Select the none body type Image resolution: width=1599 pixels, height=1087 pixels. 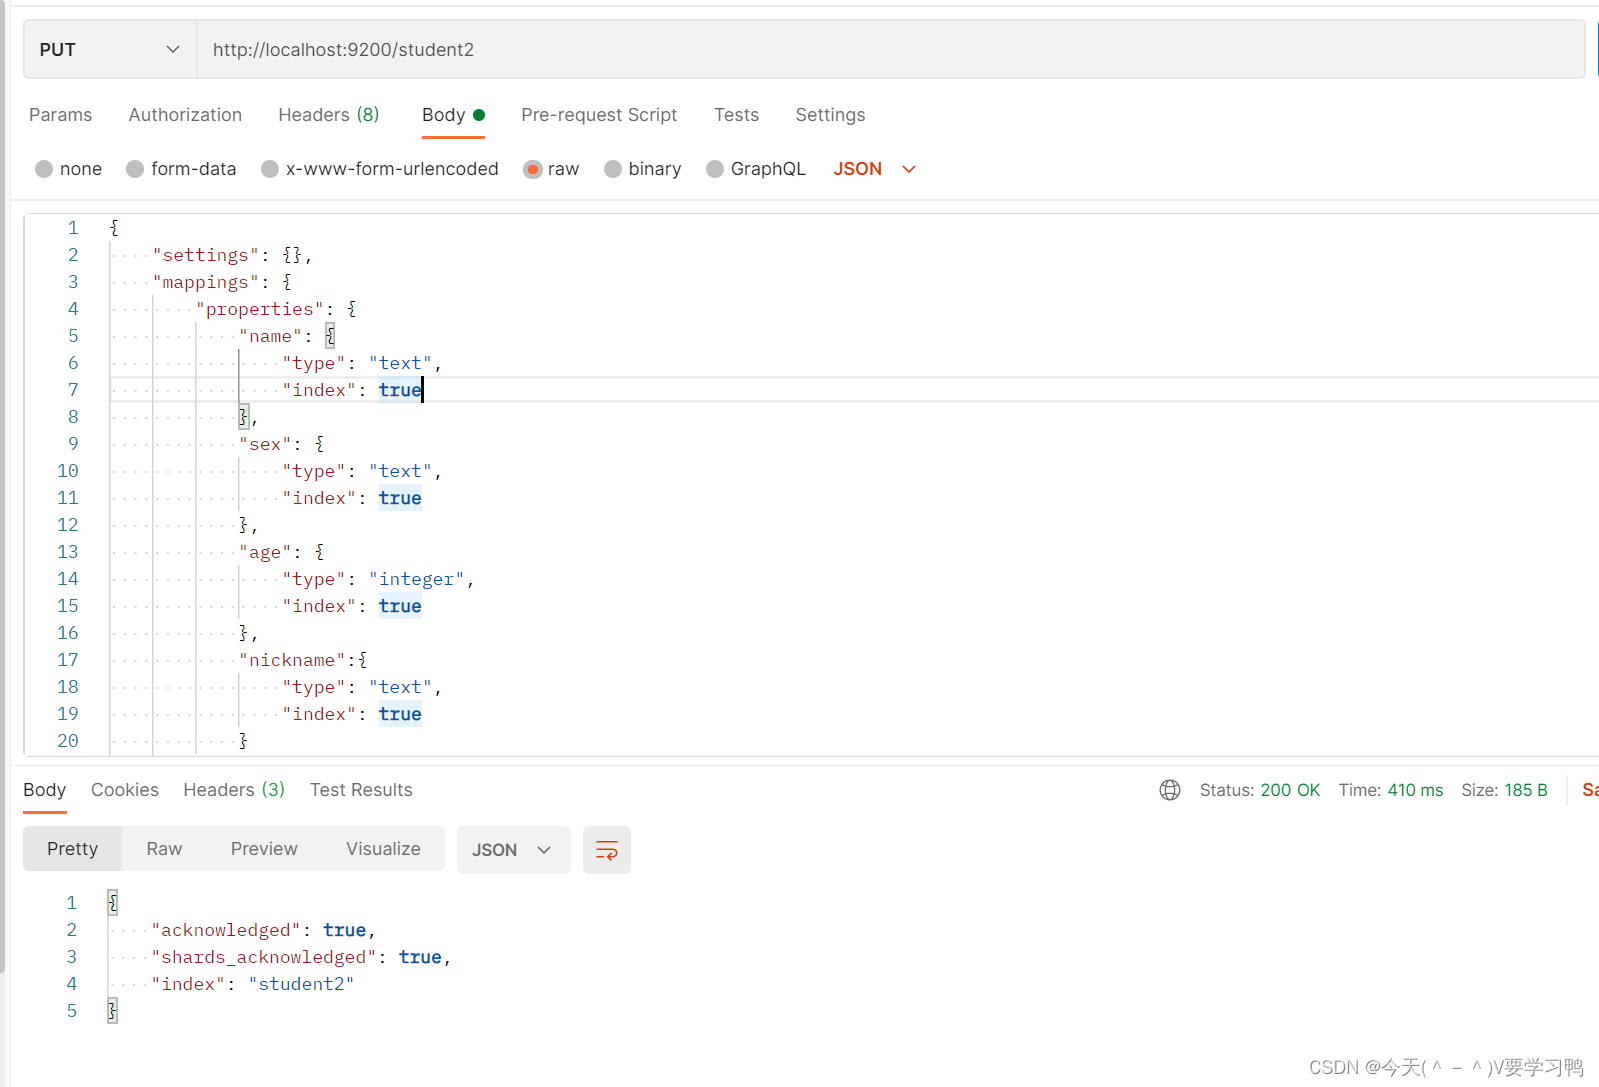44,169
